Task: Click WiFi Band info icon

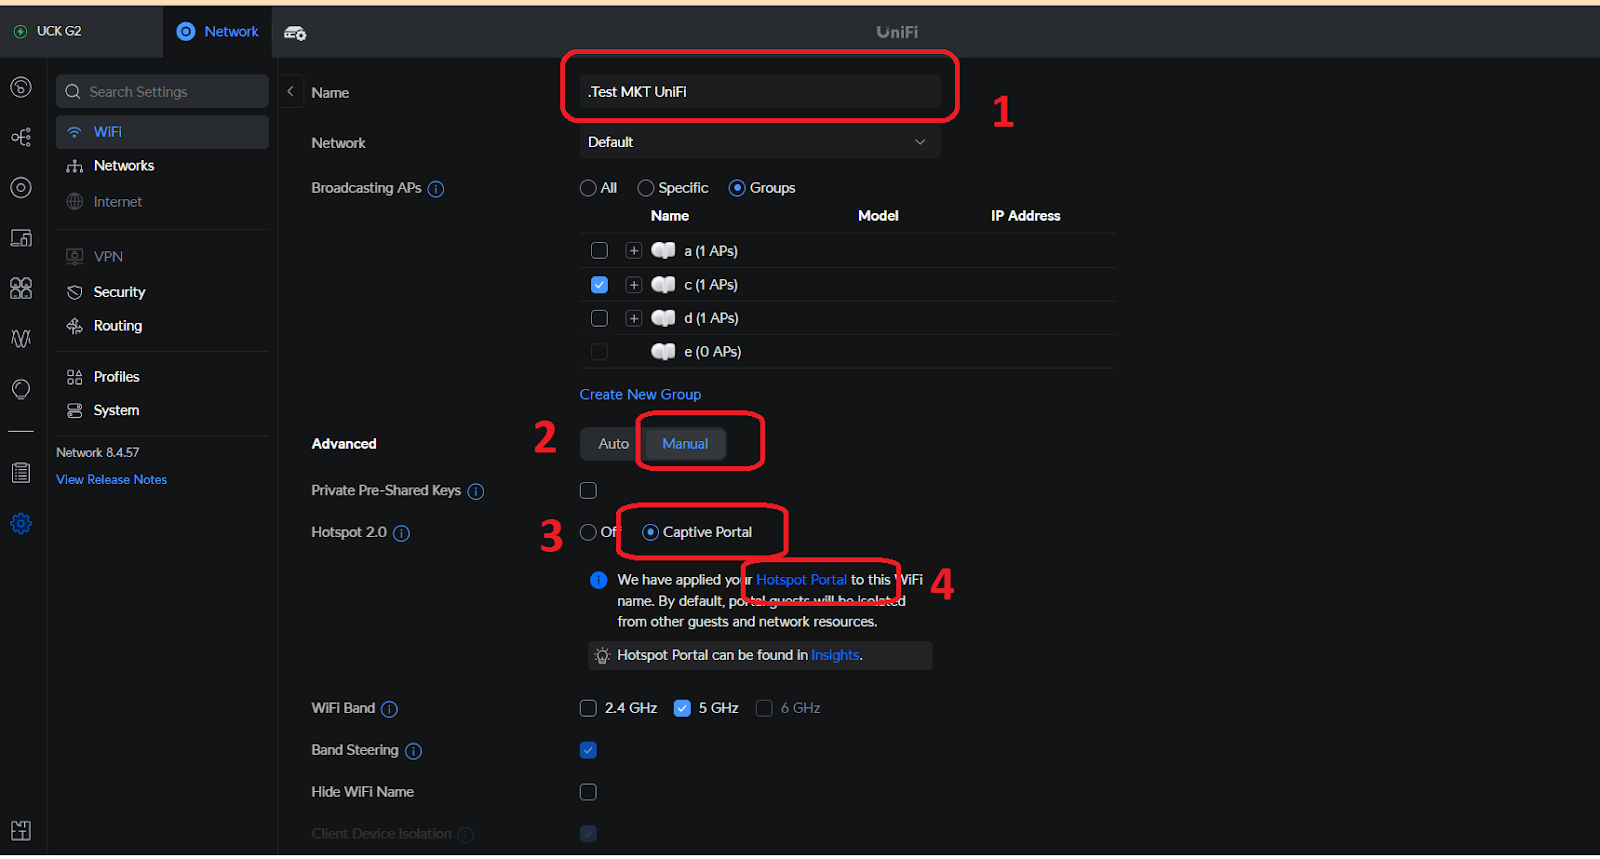Action: (390, 709)
